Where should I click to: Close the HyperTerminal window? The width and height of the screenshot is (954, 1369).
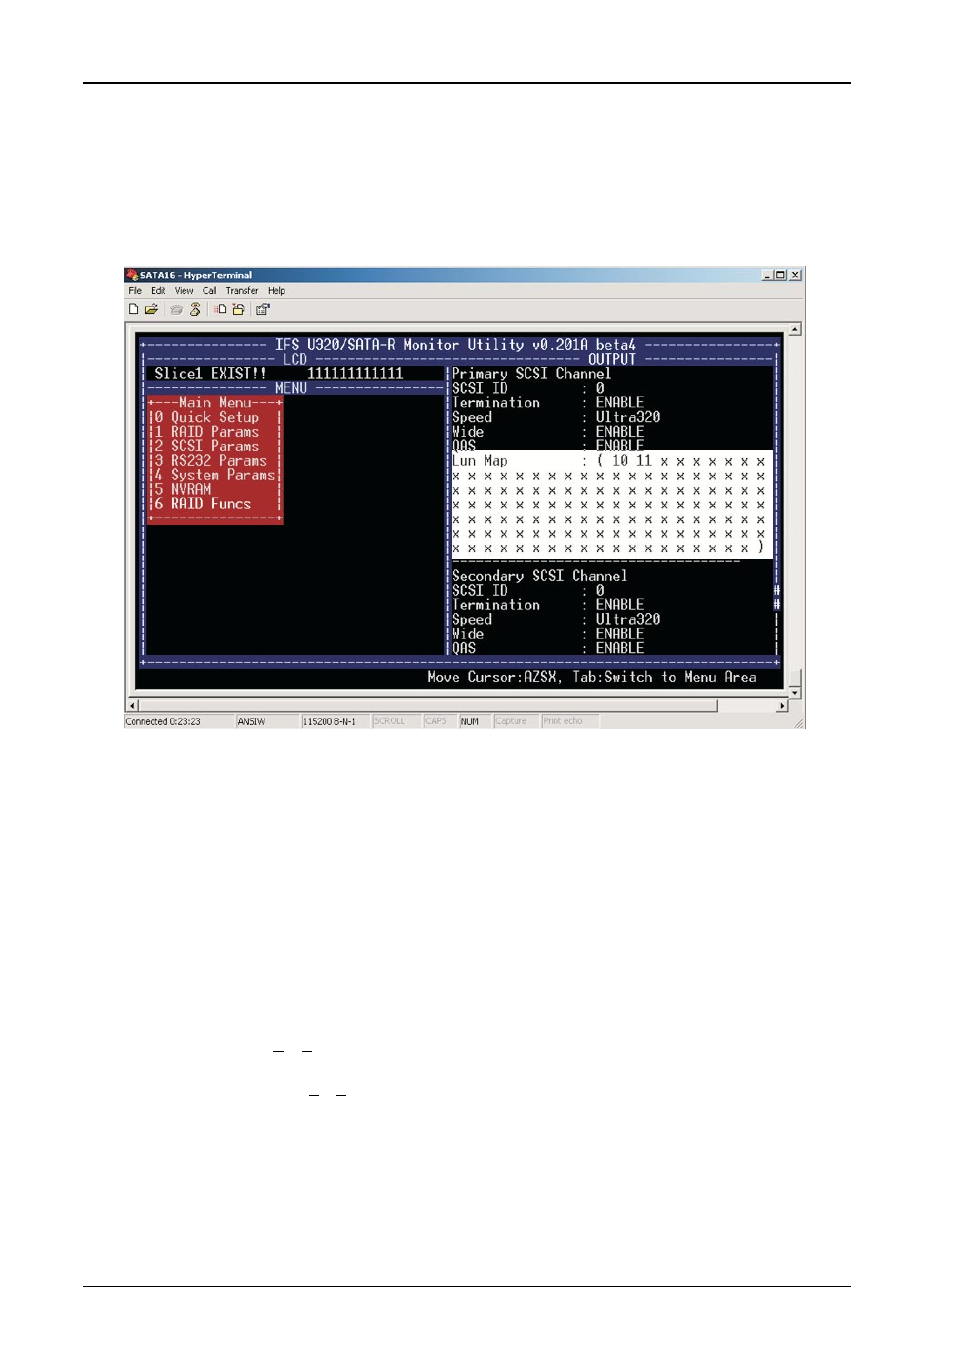click(x=795, y=275)
